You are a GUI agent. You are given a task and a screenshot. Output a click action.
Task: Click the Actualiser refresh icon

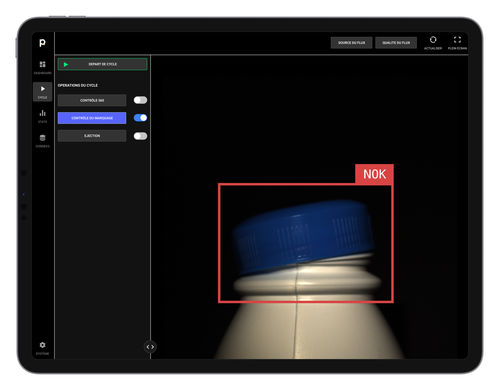433,40
